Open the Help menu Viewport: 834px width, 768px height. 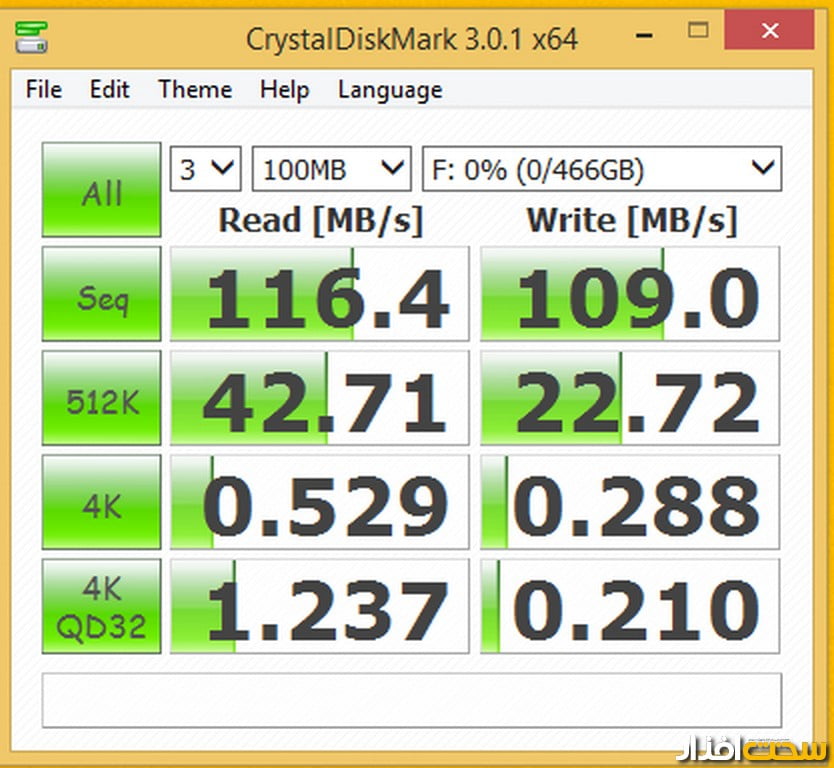coord(284,89)
